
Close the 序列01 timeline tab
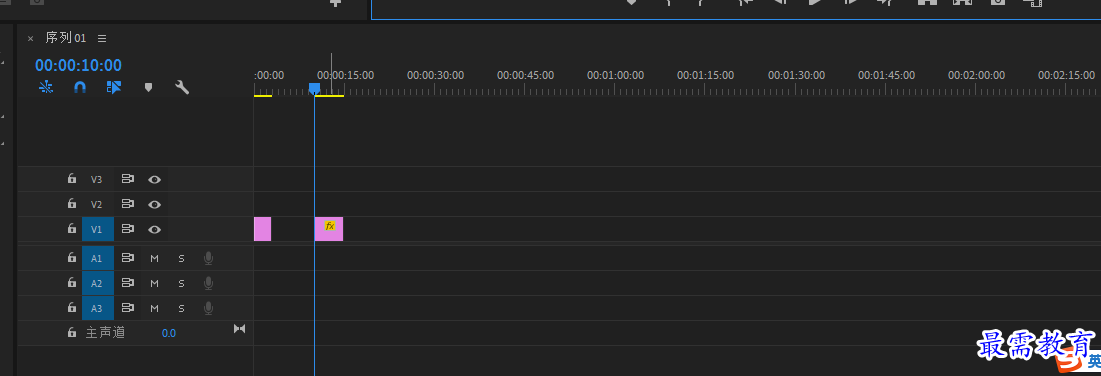coord(30,39)
